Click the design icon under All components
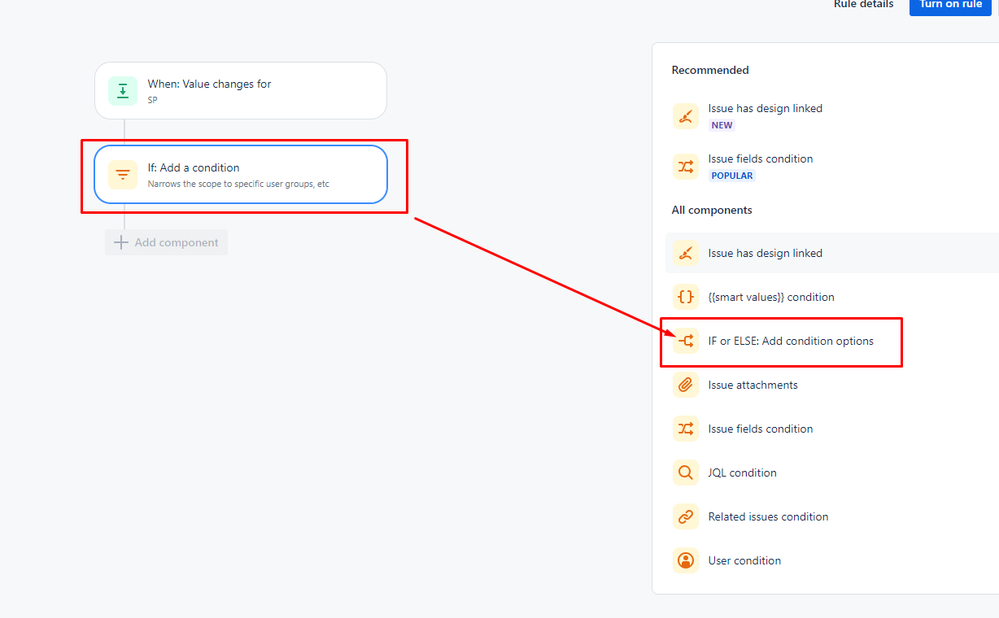999x618 pixels. [x=686, y=253]
